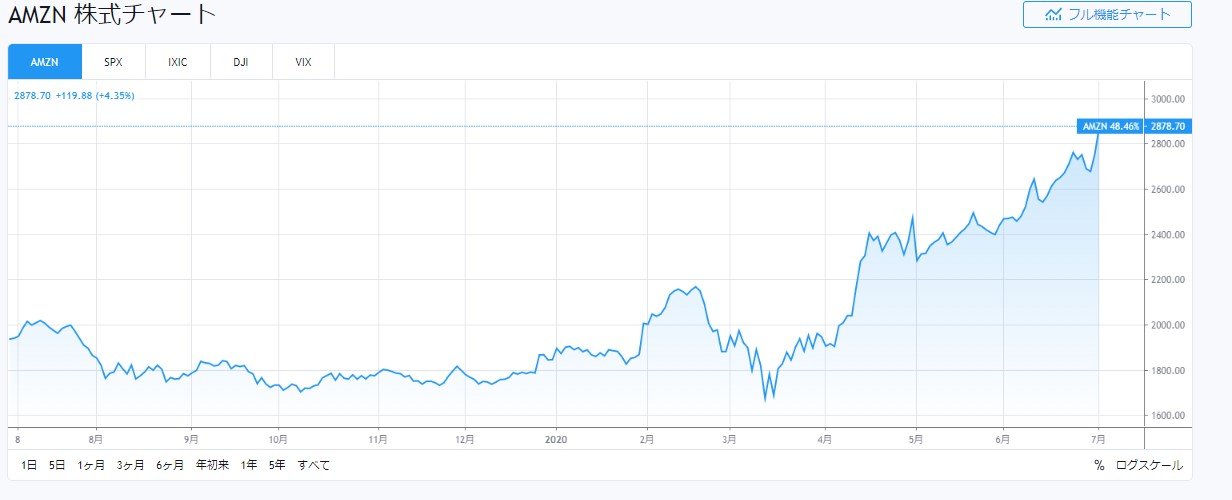Switch to the VIX tab
Viewport: 1232px width, 500px height.
[303, 62]
